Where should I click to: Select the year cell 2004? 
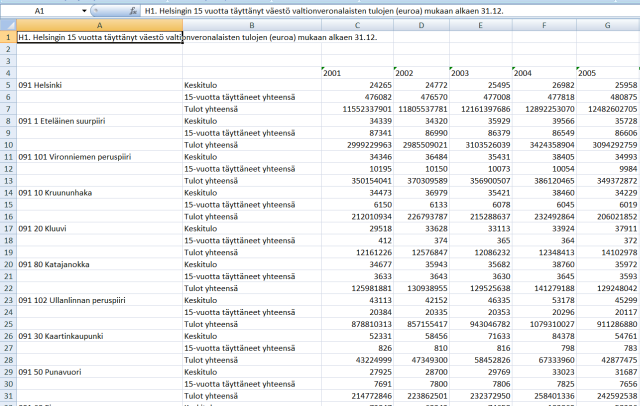coord(544,73)
